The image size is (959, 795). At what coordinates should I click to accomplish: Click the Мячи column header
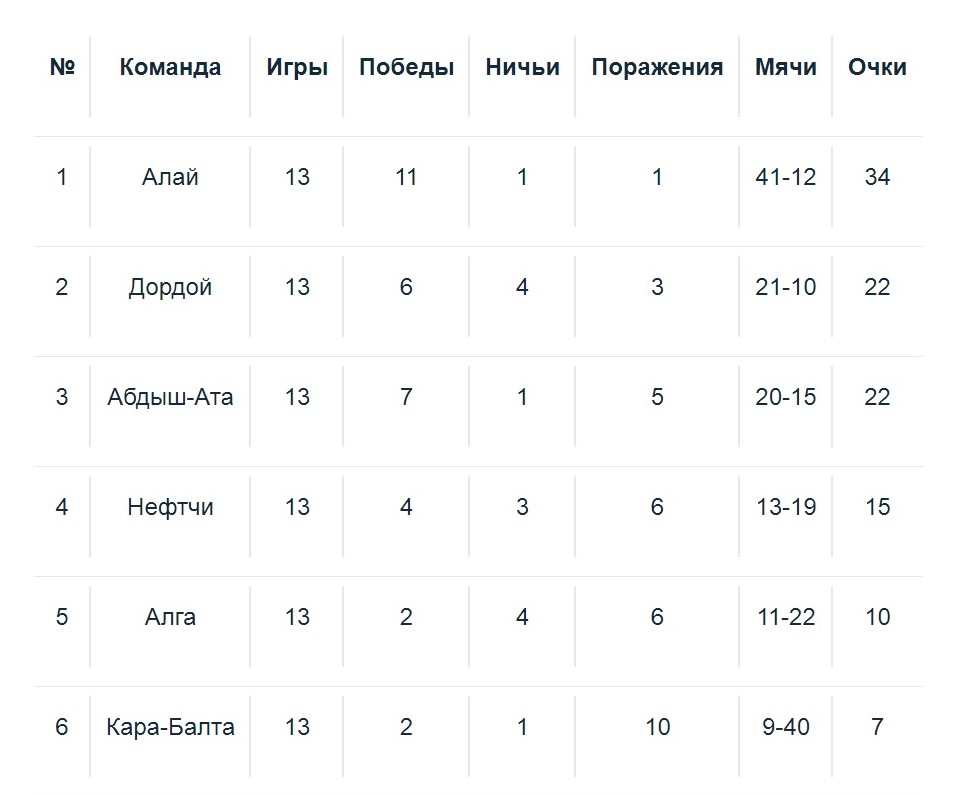coord(786,68)
